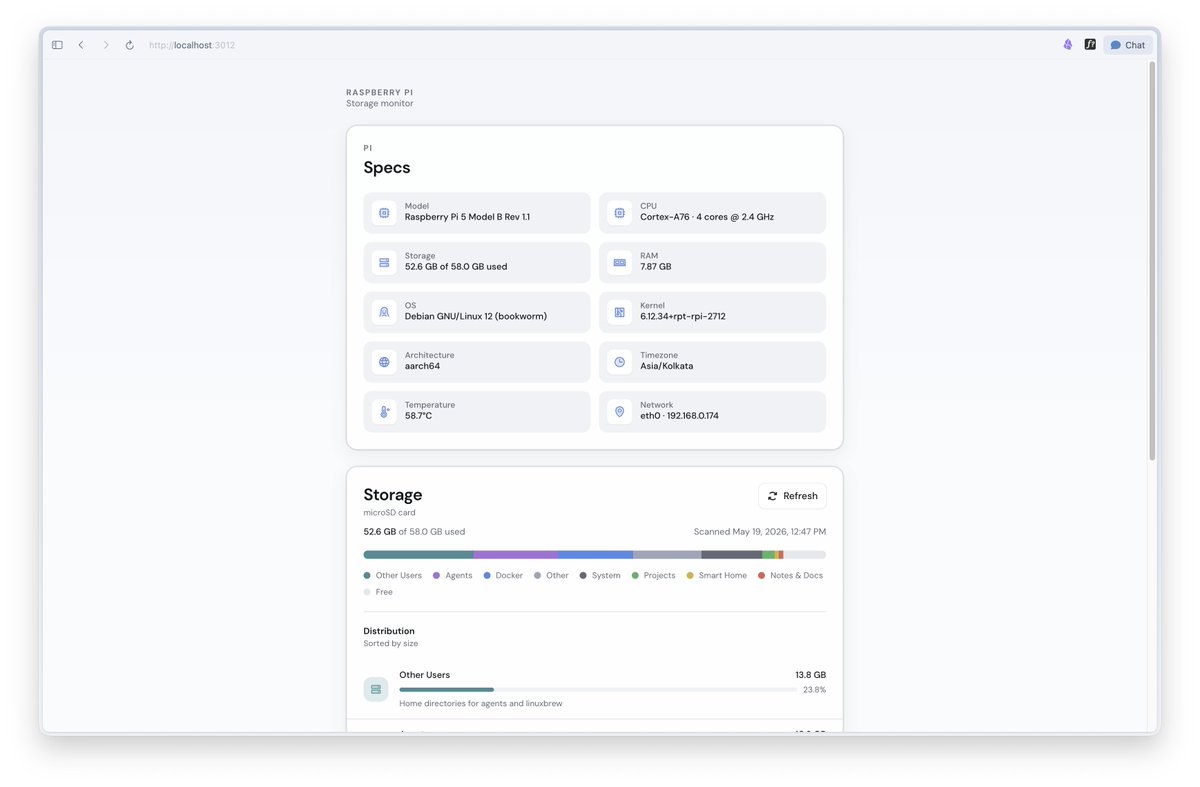Click the Specs heading
This screenshot has height=787, width=1200.
[x=387, y=168]
